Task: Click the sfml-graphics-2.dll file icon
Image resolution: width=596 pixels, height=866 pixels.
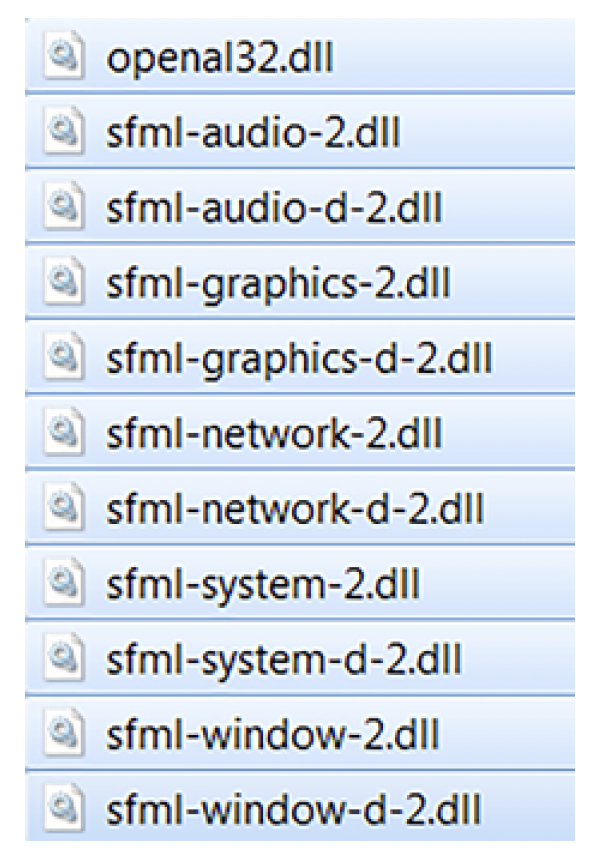Action: [x=65, y=282]
